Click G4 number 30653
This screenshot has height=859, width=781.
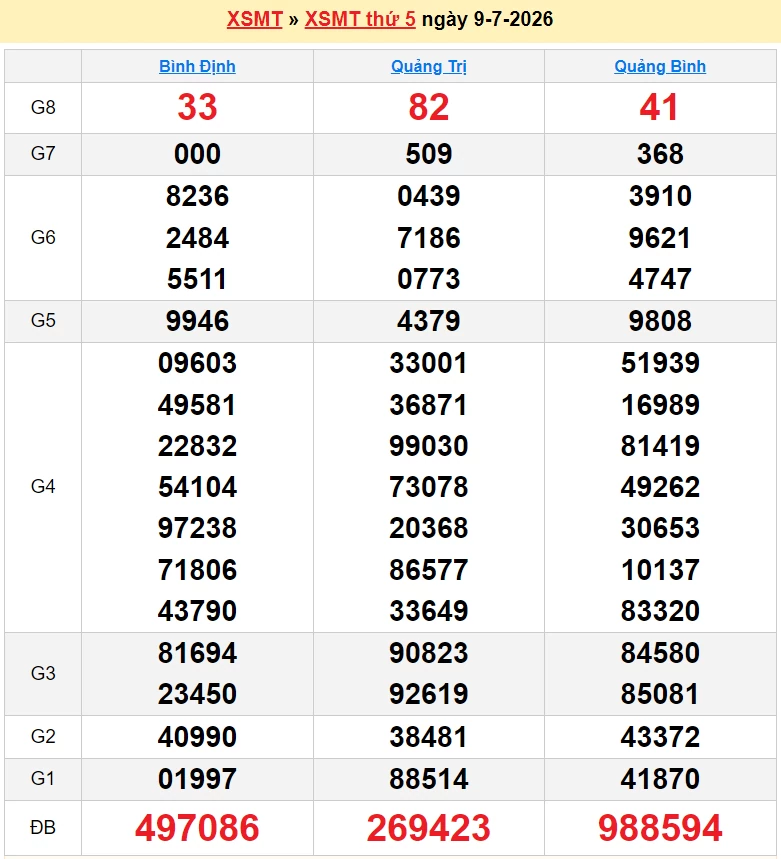(x=660, y=528)
